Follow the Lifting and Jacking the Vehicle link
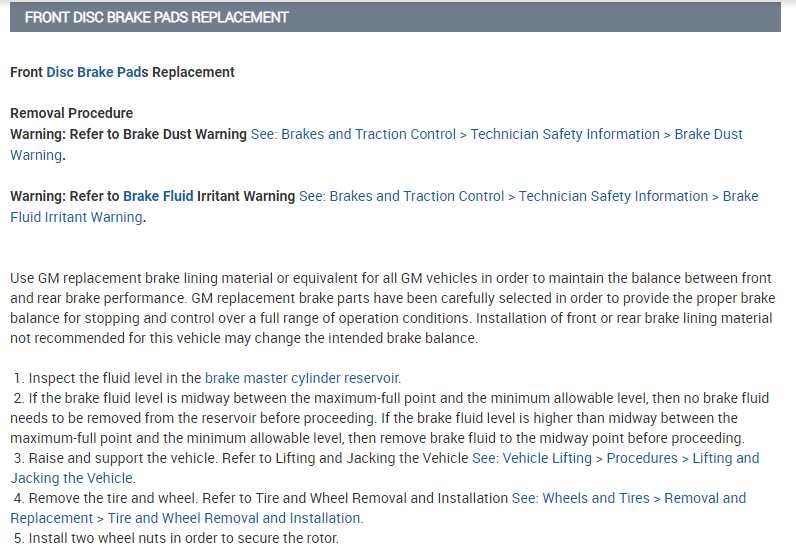 click(615, 458)
